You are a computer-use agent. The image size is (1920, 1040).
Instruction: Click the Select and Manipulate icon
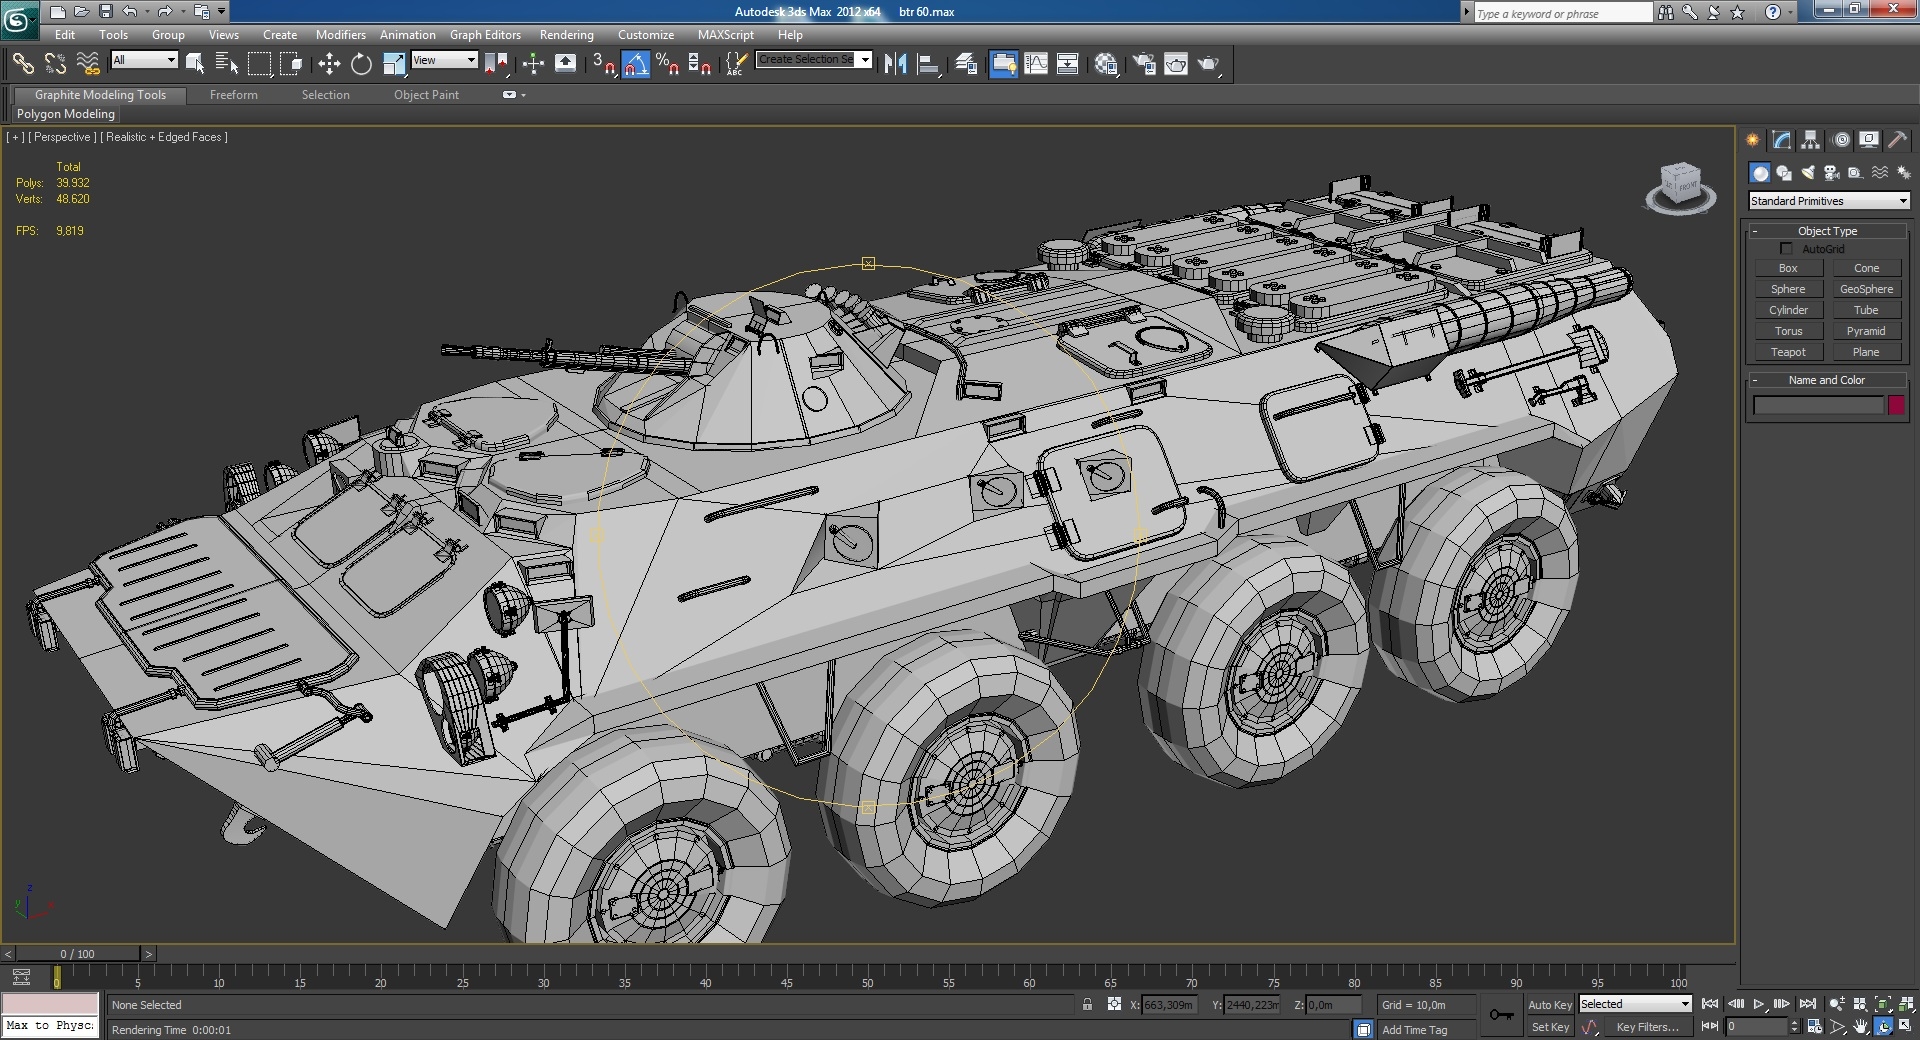click(533, 64)
